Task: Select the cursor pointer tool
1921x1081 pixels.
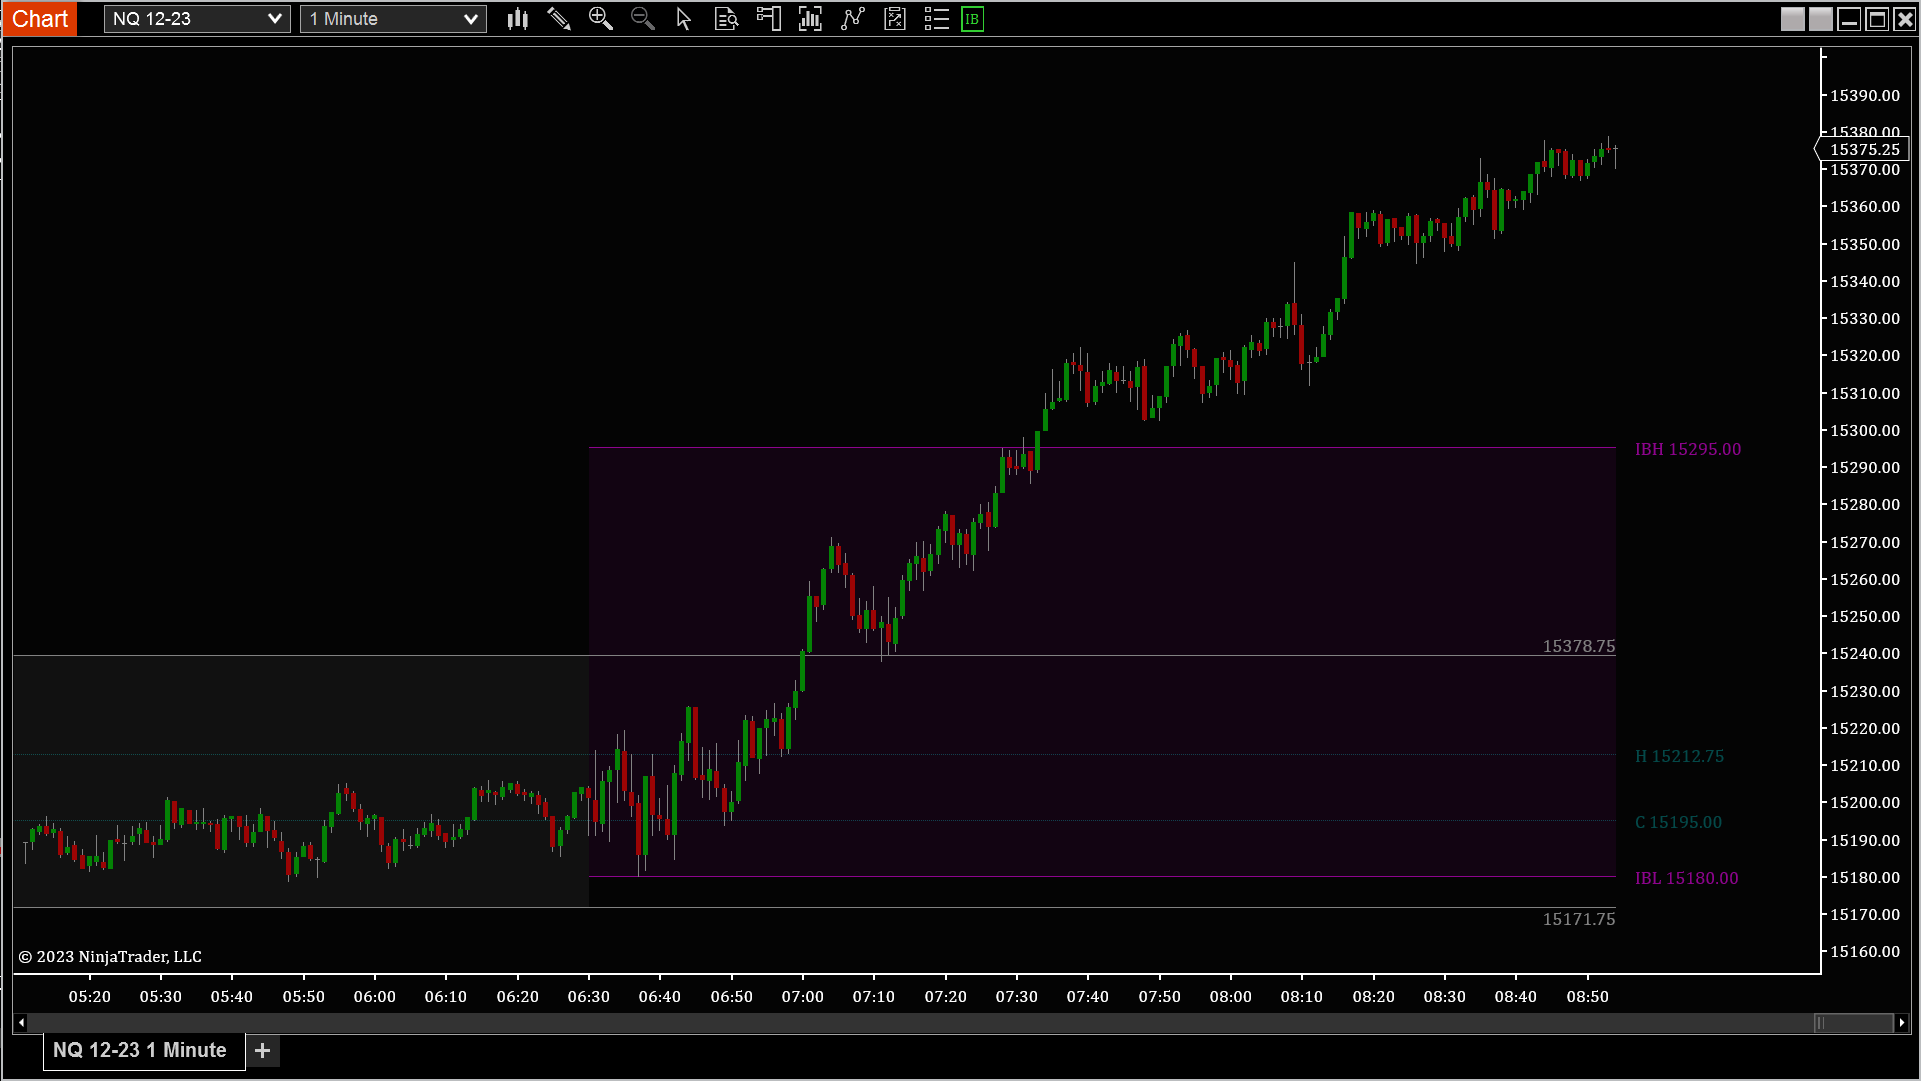Action: pyautogui.click(x=684, y=19)
